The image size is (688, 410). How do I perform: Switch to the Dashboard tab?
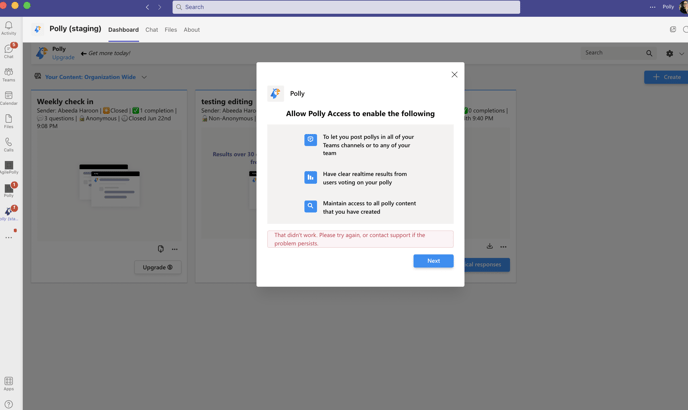(x=123, y=30)
